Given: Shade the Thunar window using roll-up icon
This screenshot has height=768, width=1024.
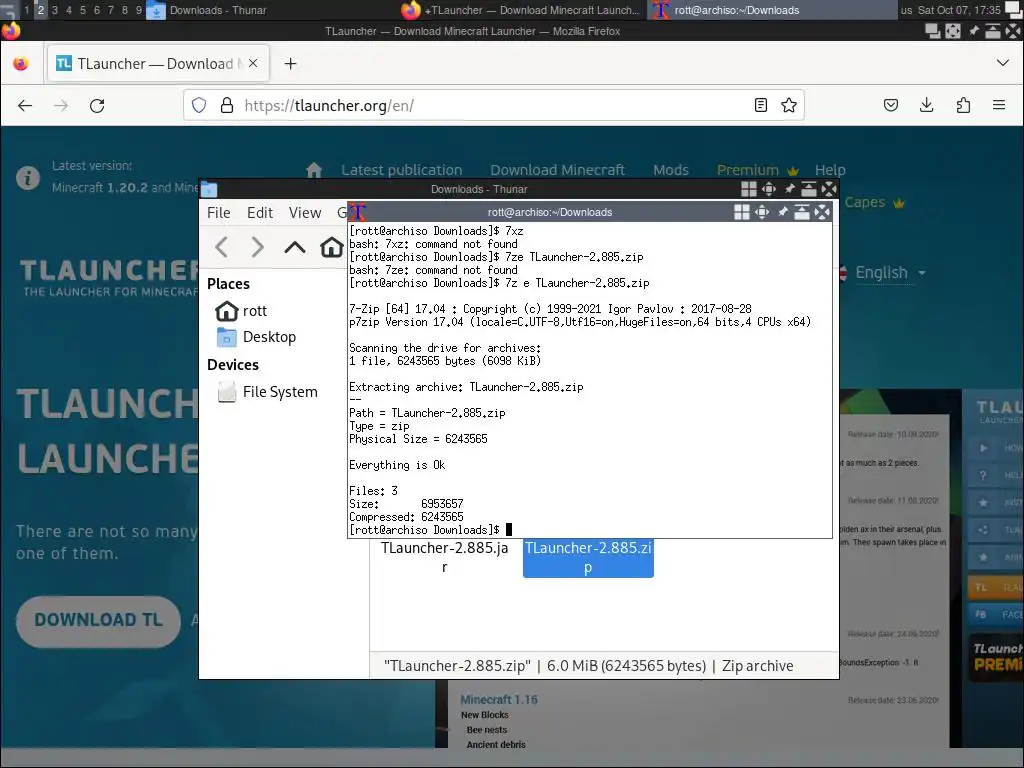Looking at the screenshot, I should click(x=808, y=189).
